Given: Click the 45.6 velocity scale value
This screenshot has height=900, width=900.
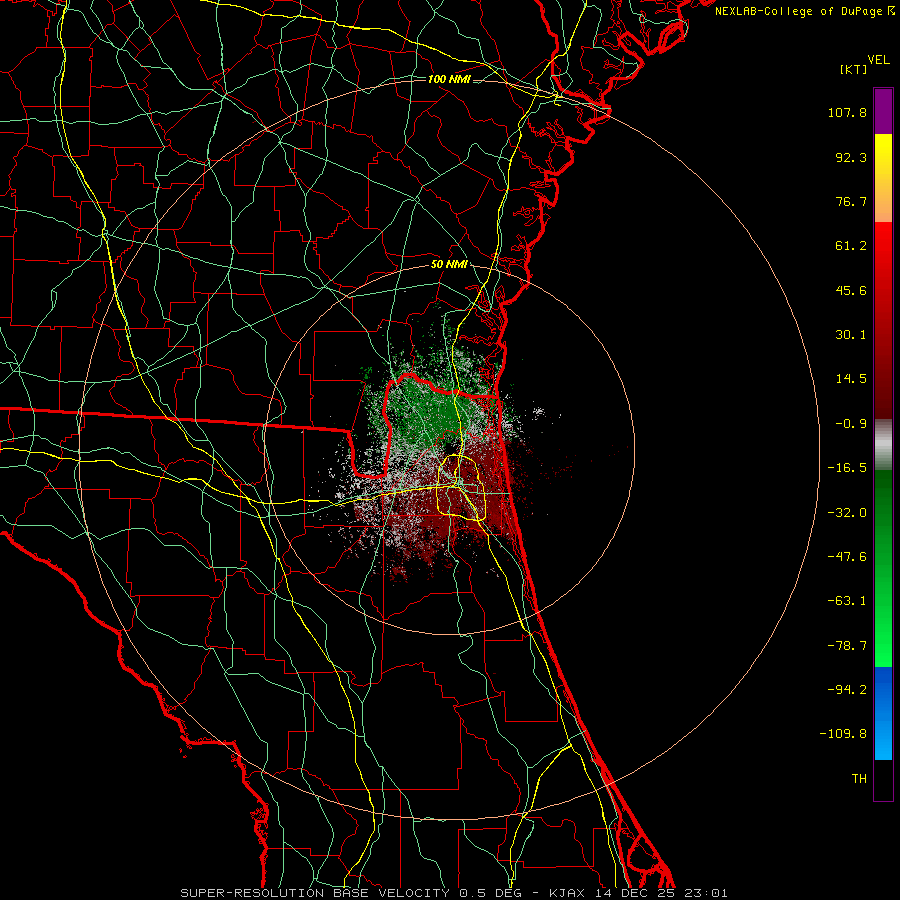Looking at the screenshot, I should (x=851, y=290).
